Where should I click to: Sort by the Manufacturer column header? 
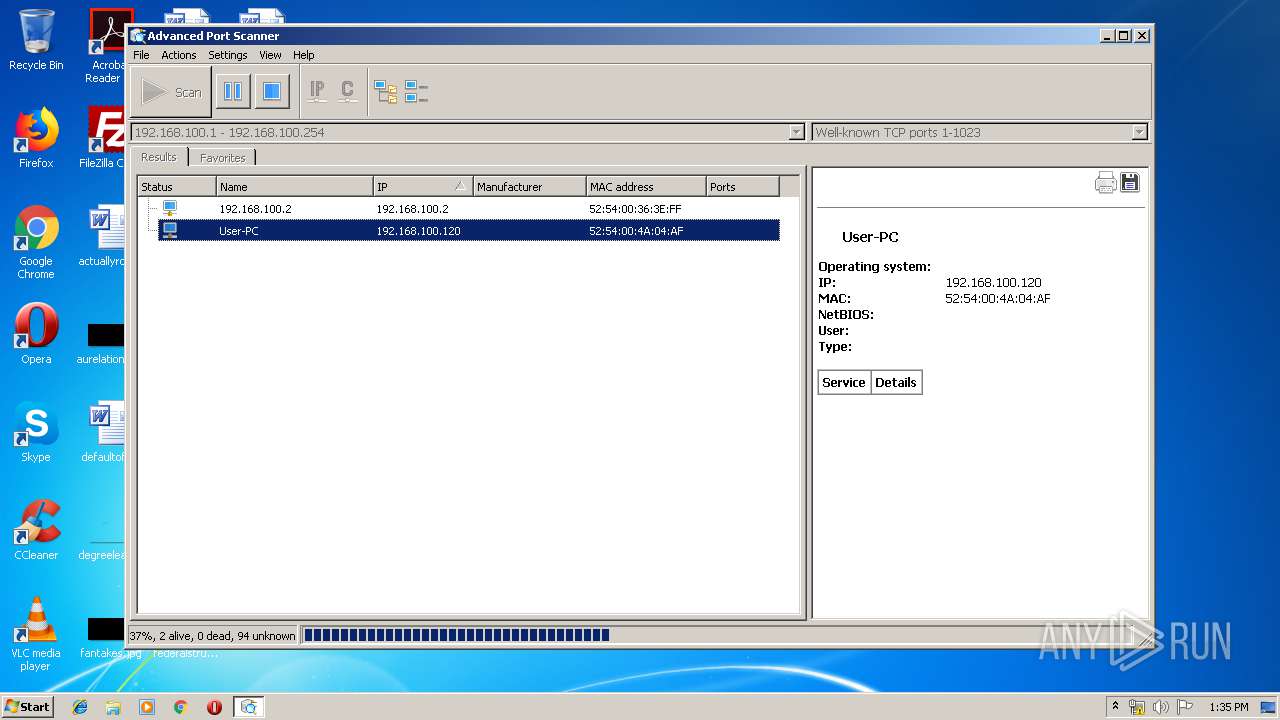tap(530, 186)
